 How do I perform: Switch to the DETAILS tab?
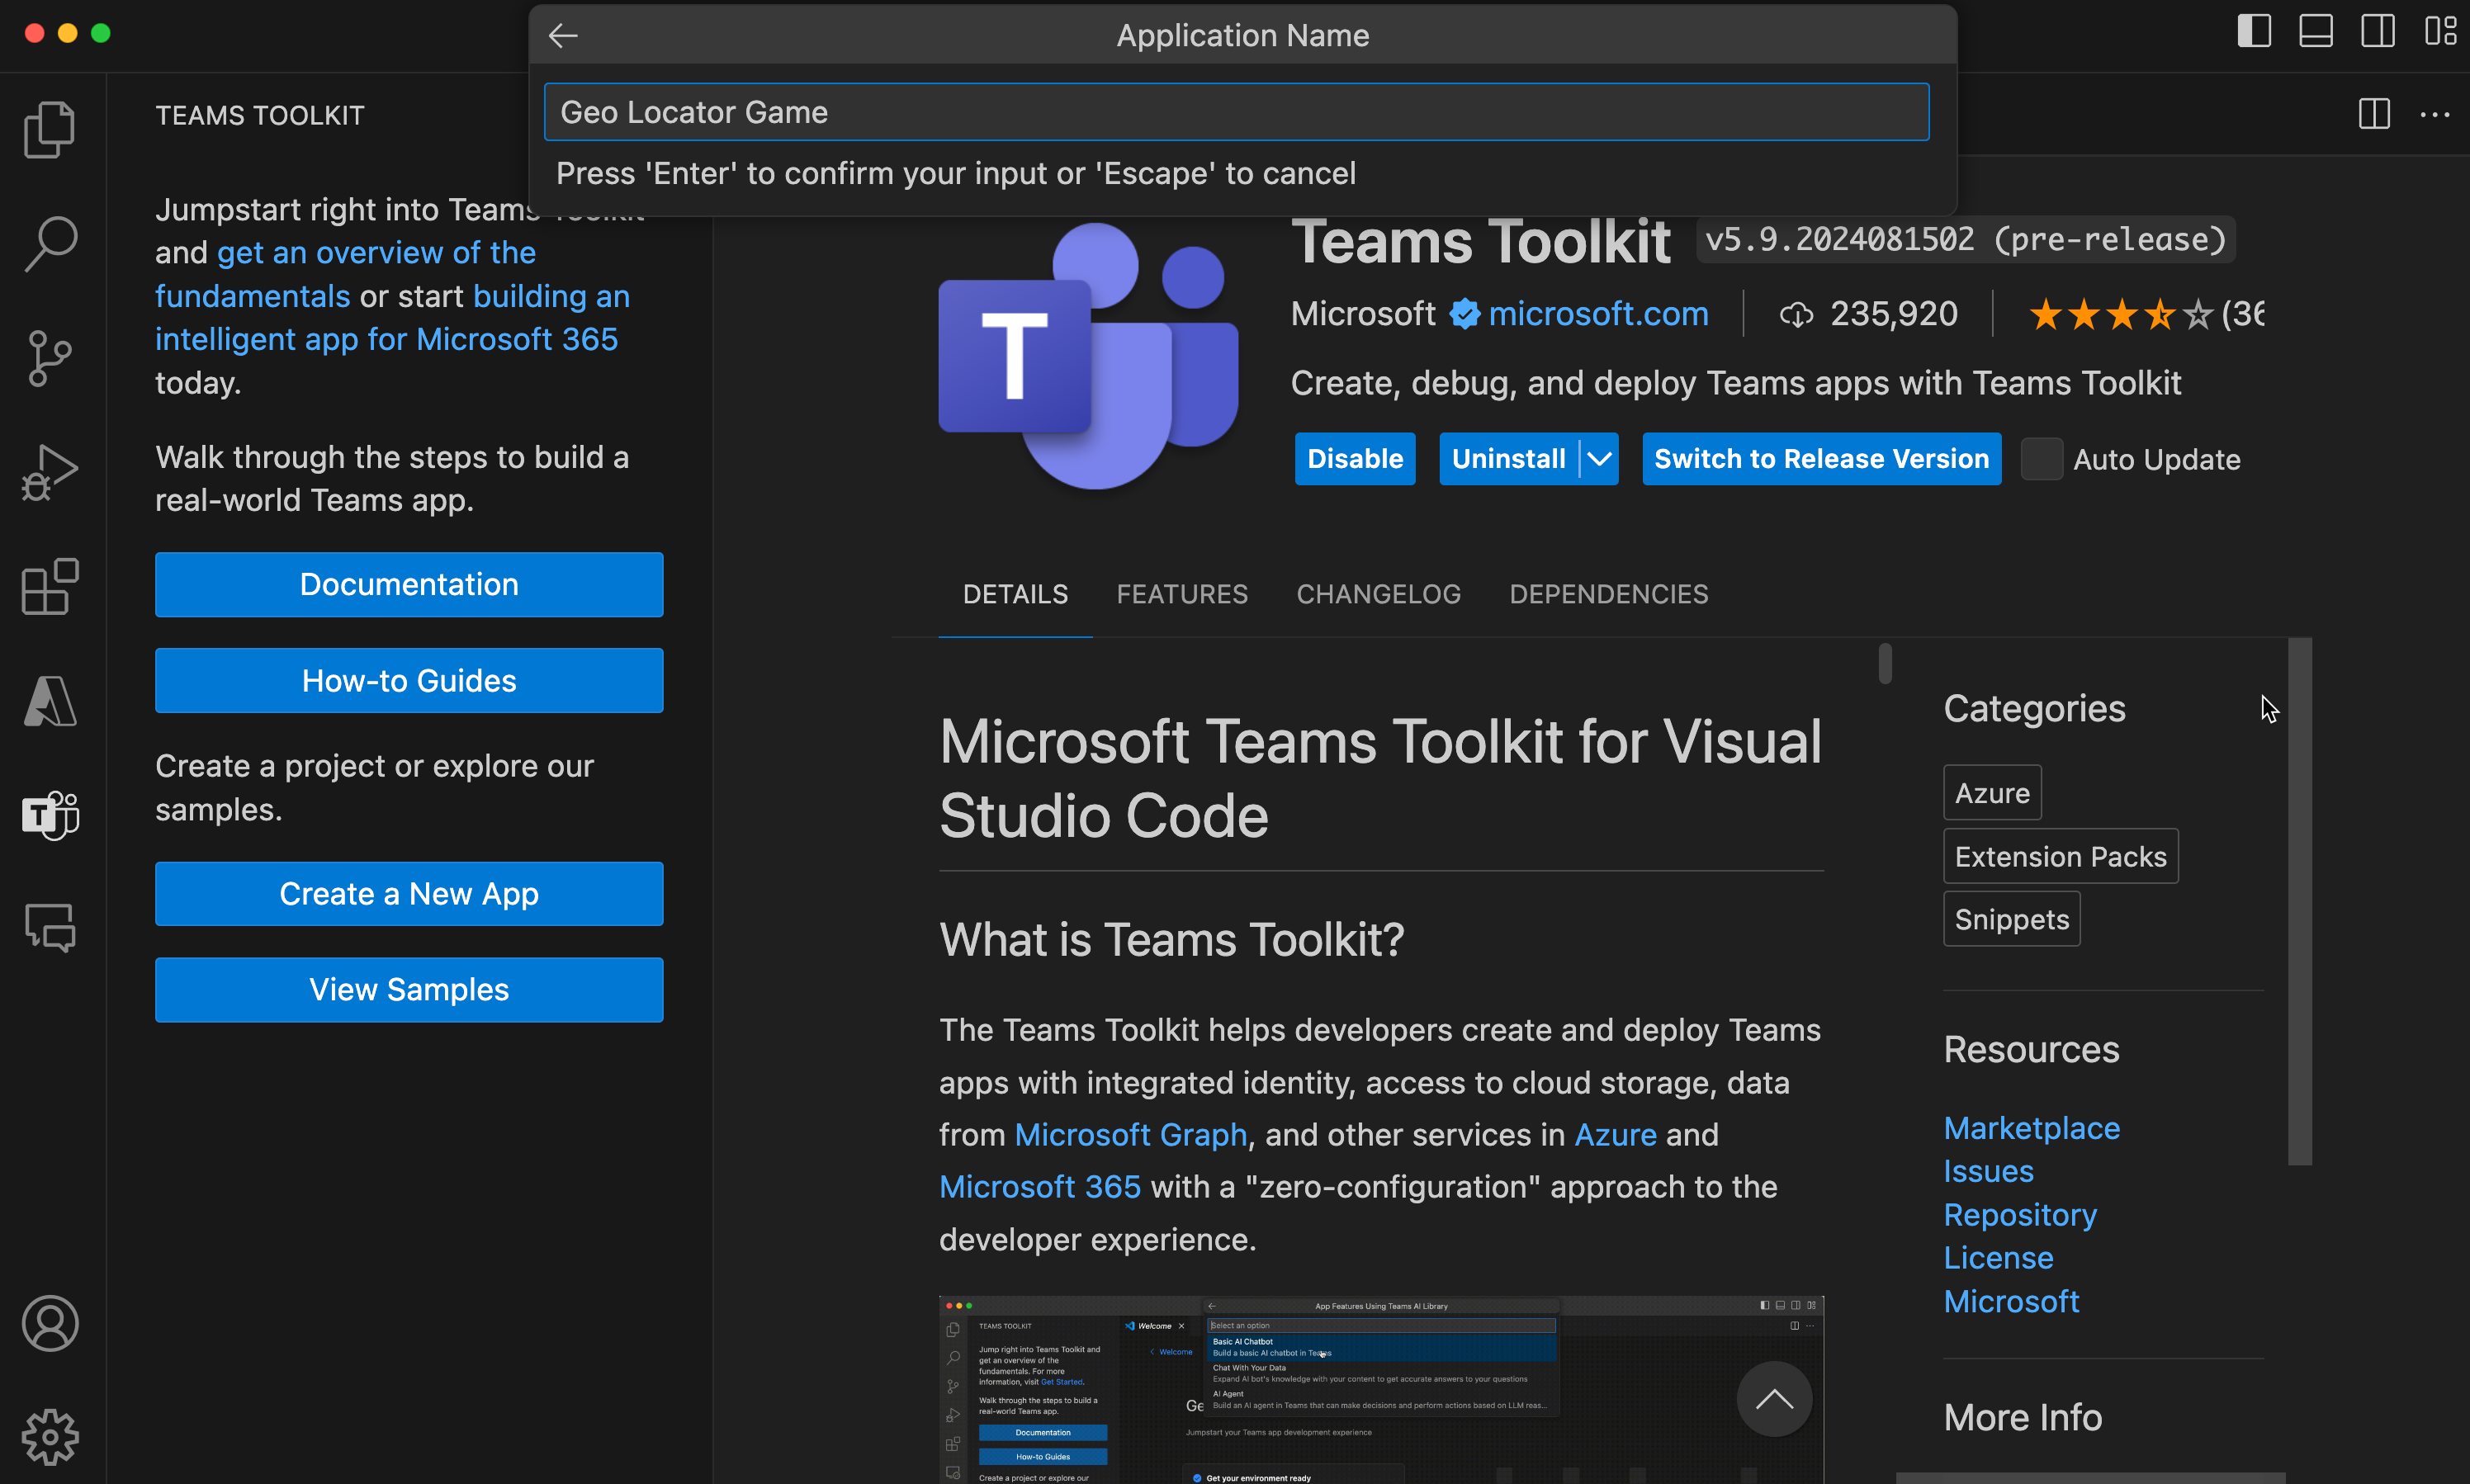tap(1015, 594)
